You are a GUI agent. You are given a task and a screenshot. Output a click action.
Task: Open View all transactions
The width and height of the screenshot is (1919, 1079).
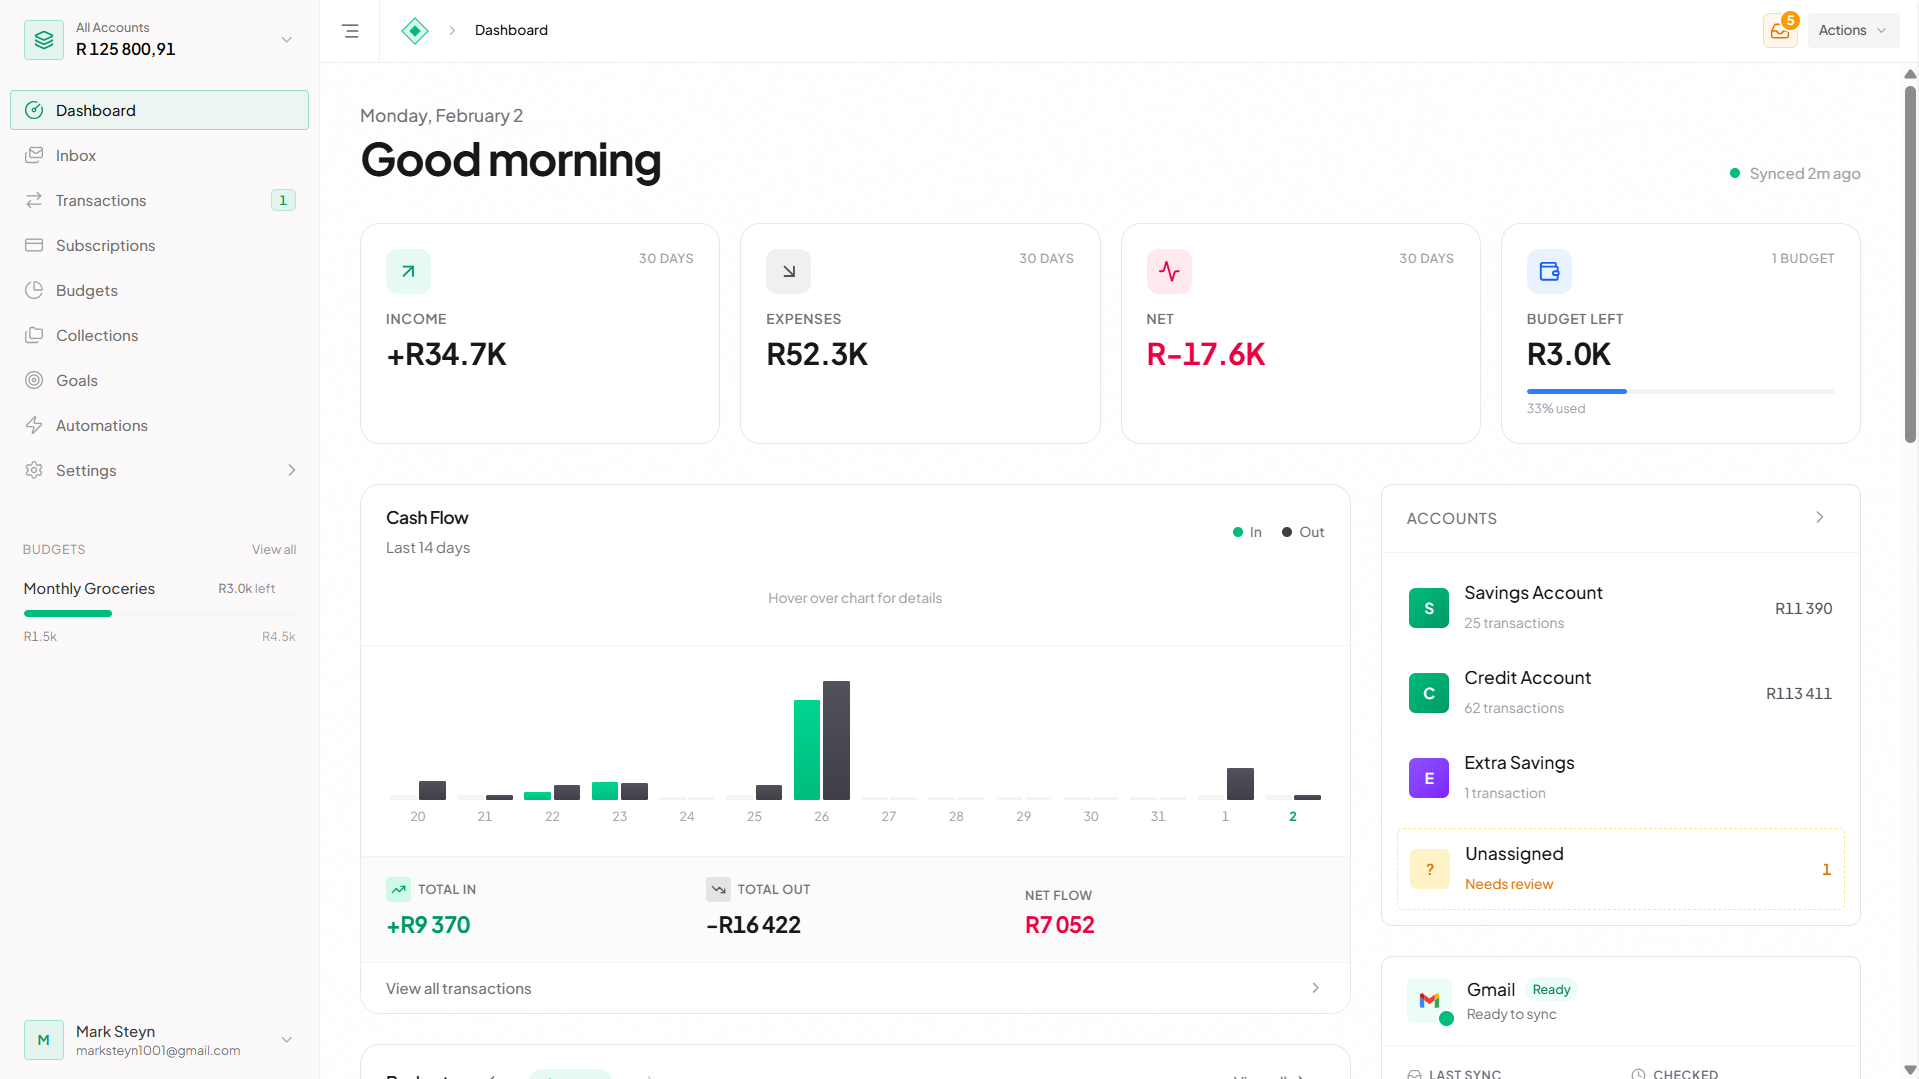[459, 988]
